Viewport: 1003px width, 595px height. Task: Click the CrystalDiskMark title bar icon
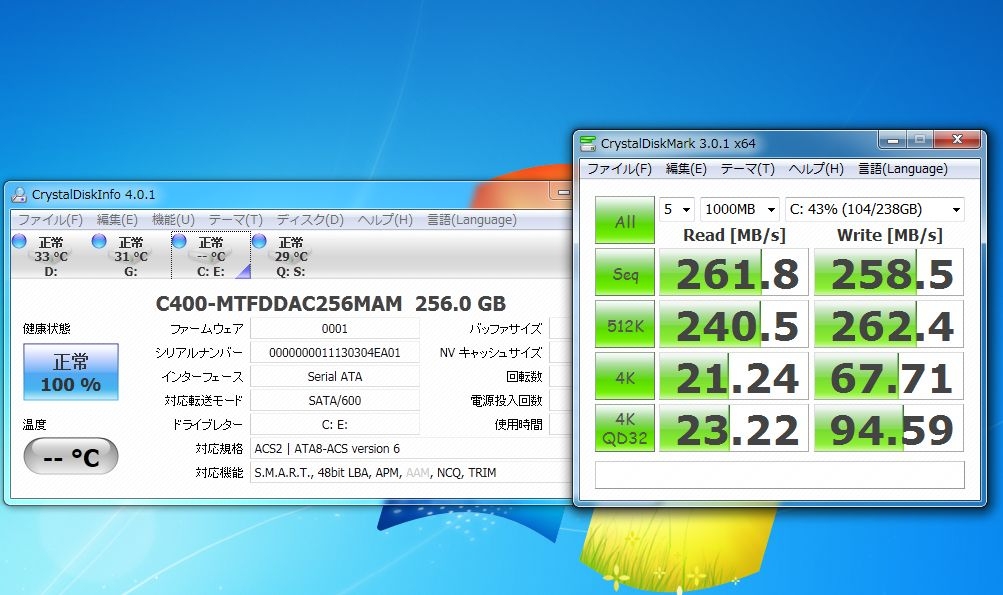click(588, 142)
